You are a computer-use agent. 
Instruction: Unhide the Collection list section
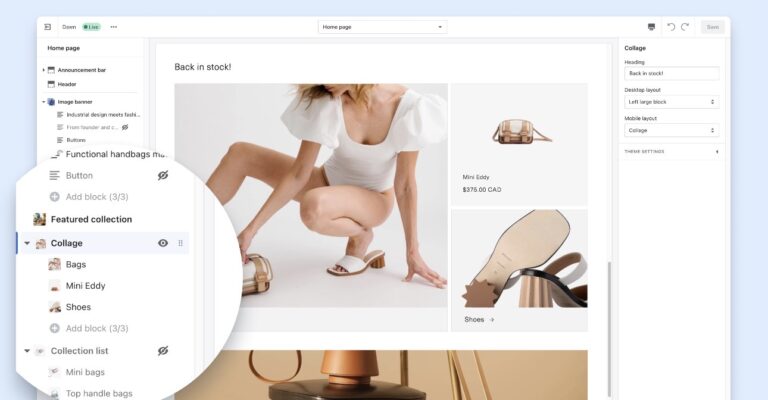(x=163, y=351)
